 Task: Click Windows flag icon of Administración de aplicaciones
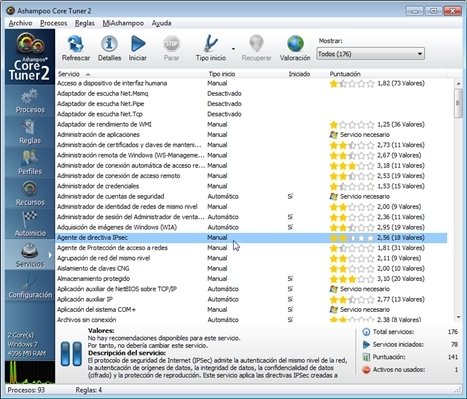pyautogui.click(x=334, y=135)
